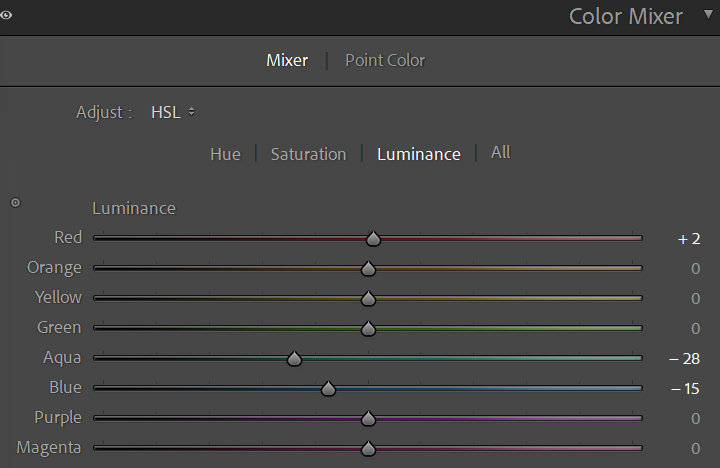This screenshot has height=468, width=720.
Task: Click the Blue slider label
Action: pyautogui.click(x=65, y=387)
